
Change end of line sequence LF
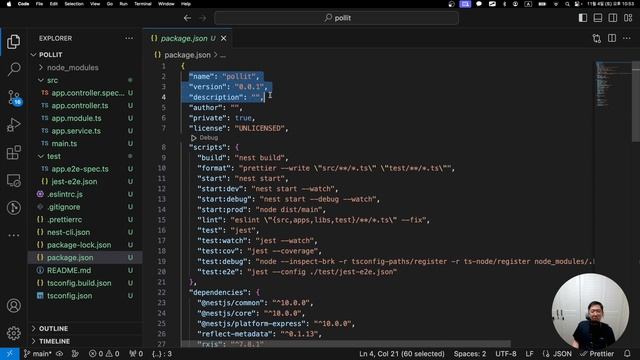click(529, 354)
